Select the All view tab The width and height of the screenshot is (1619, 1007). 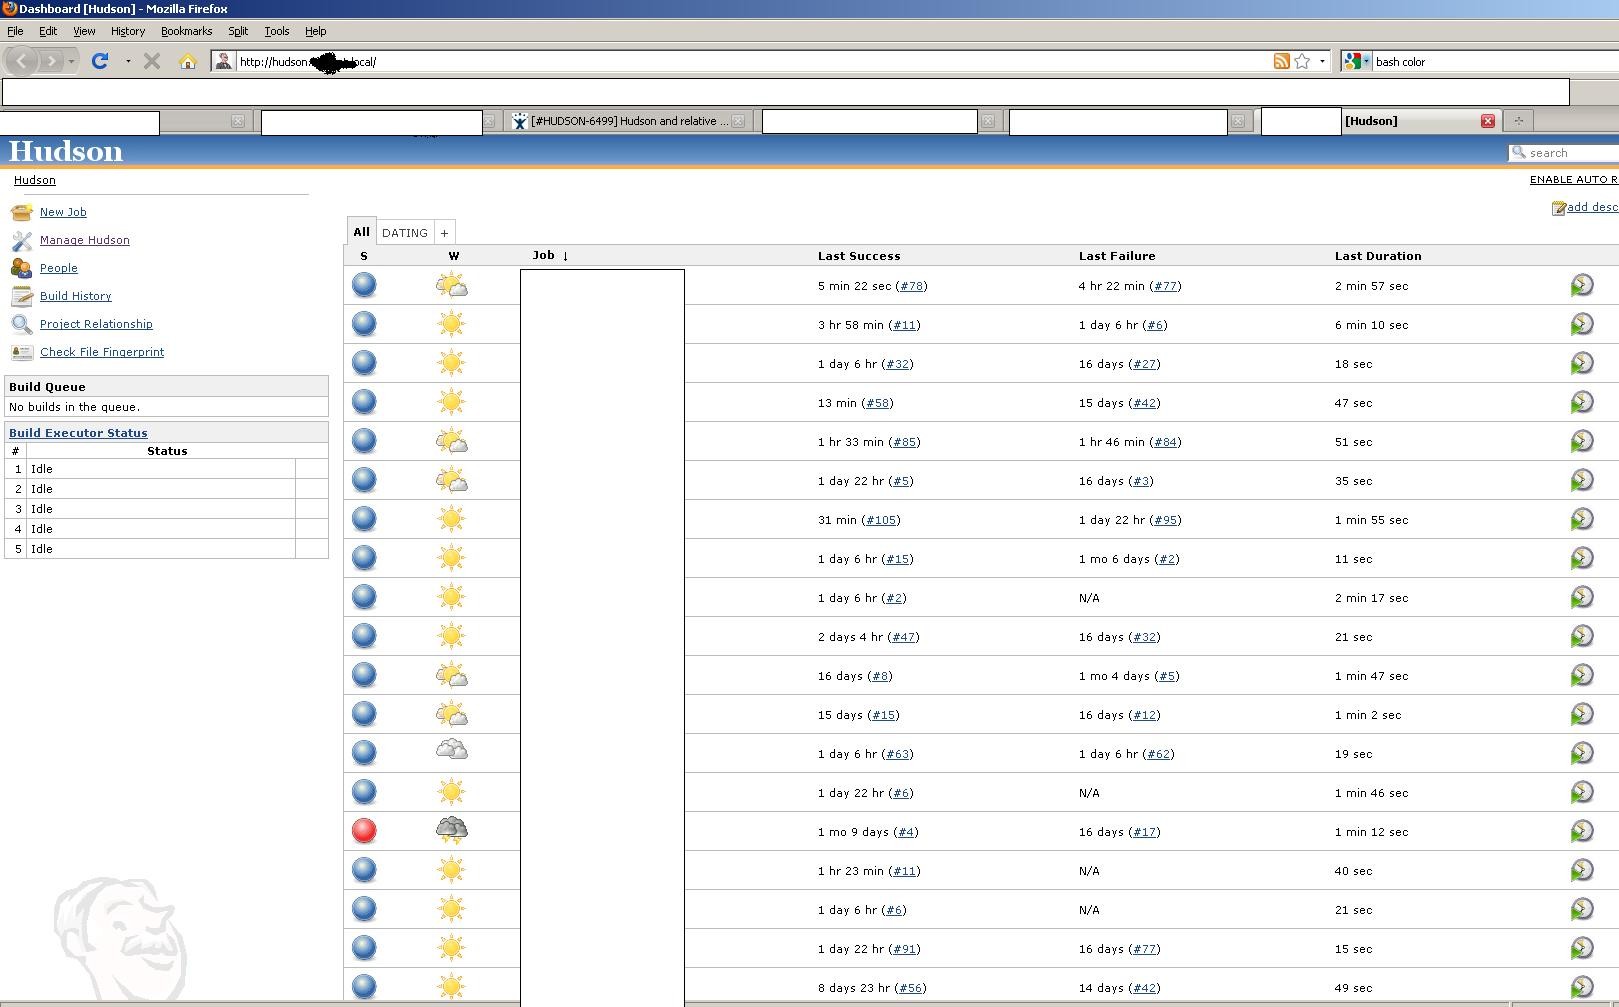[x=361, y=231]
